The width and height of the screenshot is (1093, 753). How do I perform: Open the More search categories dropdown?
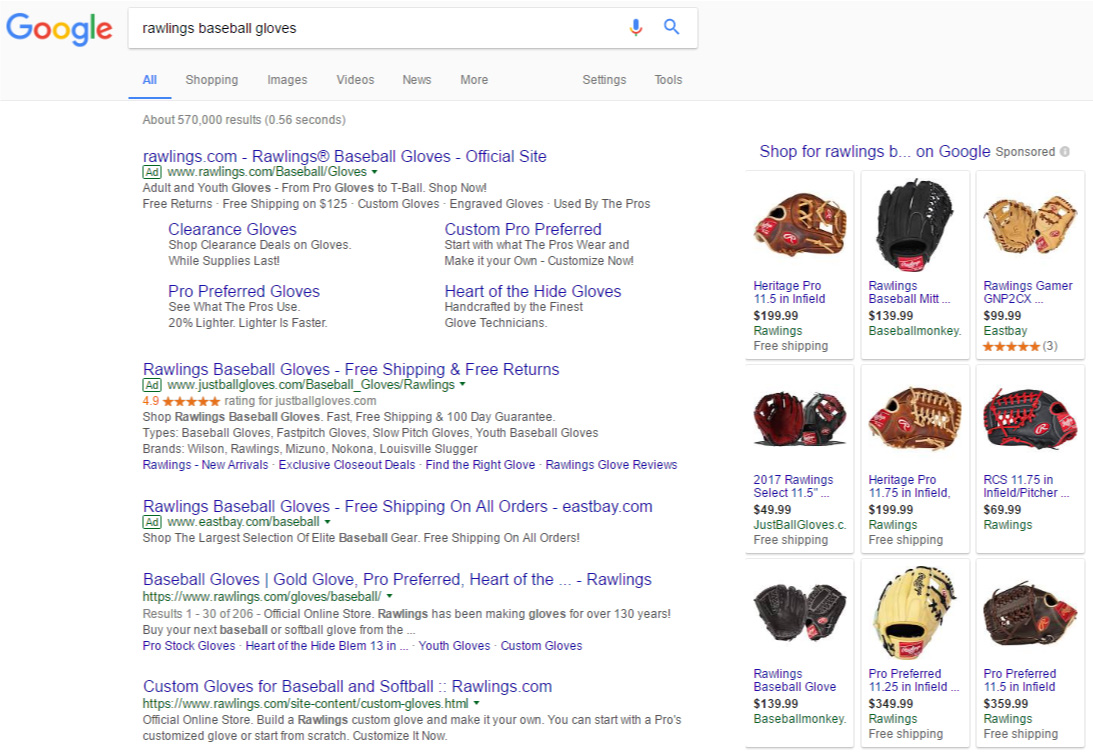pyautogui.click(x=473, y=79)
